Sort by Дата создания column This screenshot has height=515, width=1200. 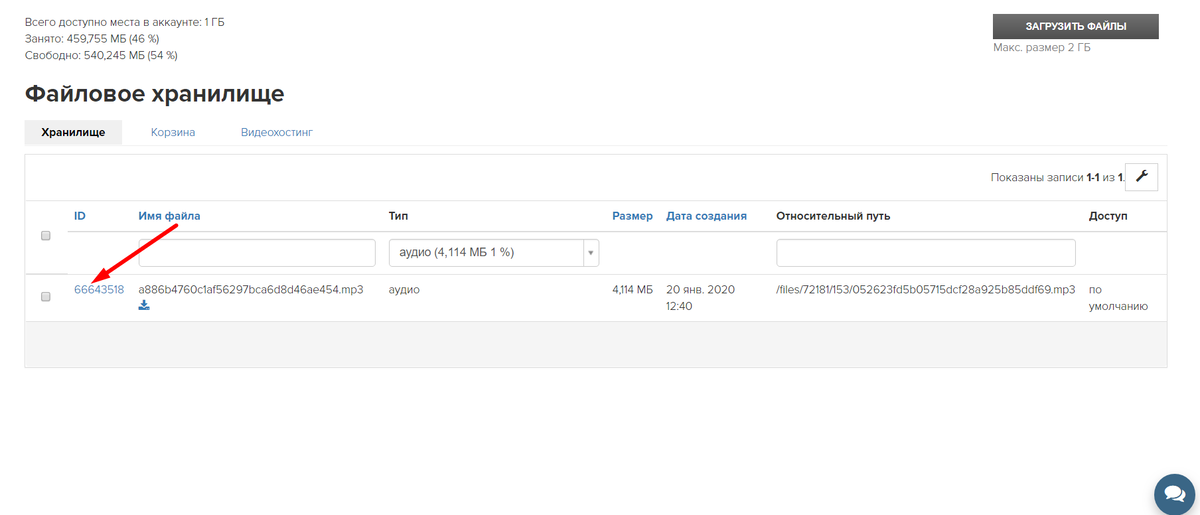[706, 216]
